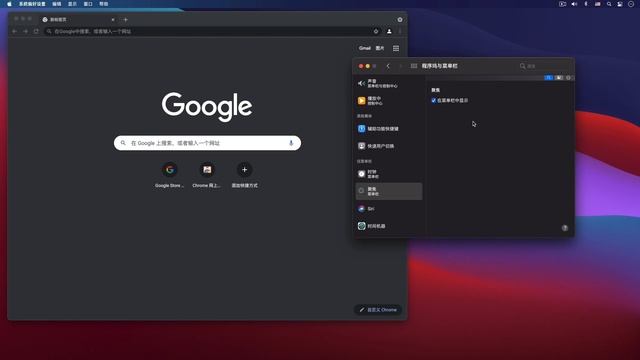This screenshot has width=640, height=360.
Task: Select Fast User Switching in sidebar
Action: coord(389,146)
